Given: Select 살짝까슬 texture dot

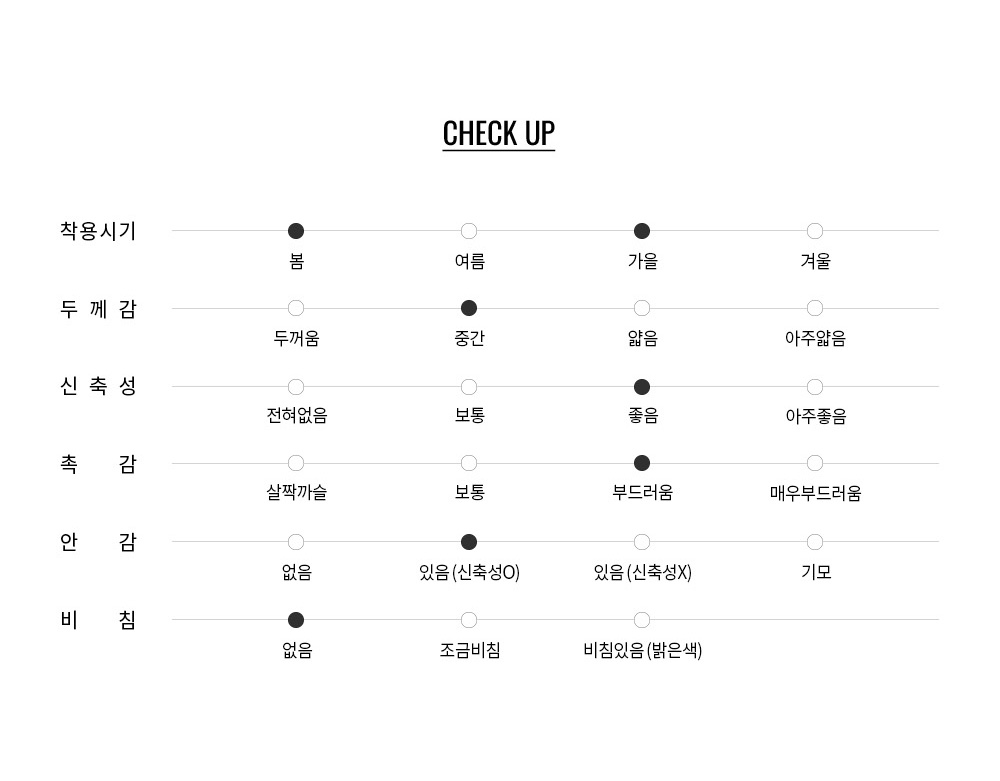Looking at the screenshot, I should [296, 463].
